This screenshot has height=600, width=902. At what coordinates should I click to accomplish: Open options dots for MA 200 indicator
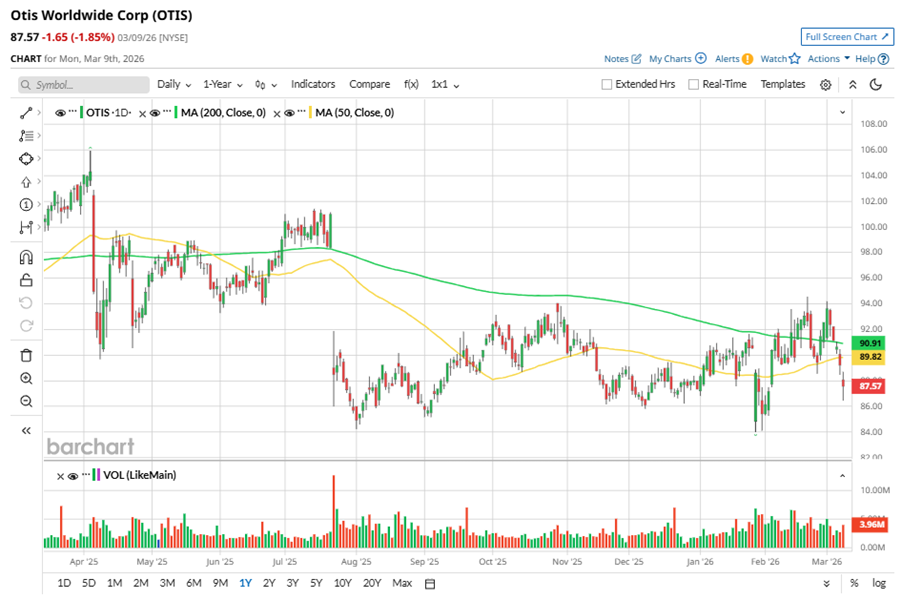coord(167,111)
